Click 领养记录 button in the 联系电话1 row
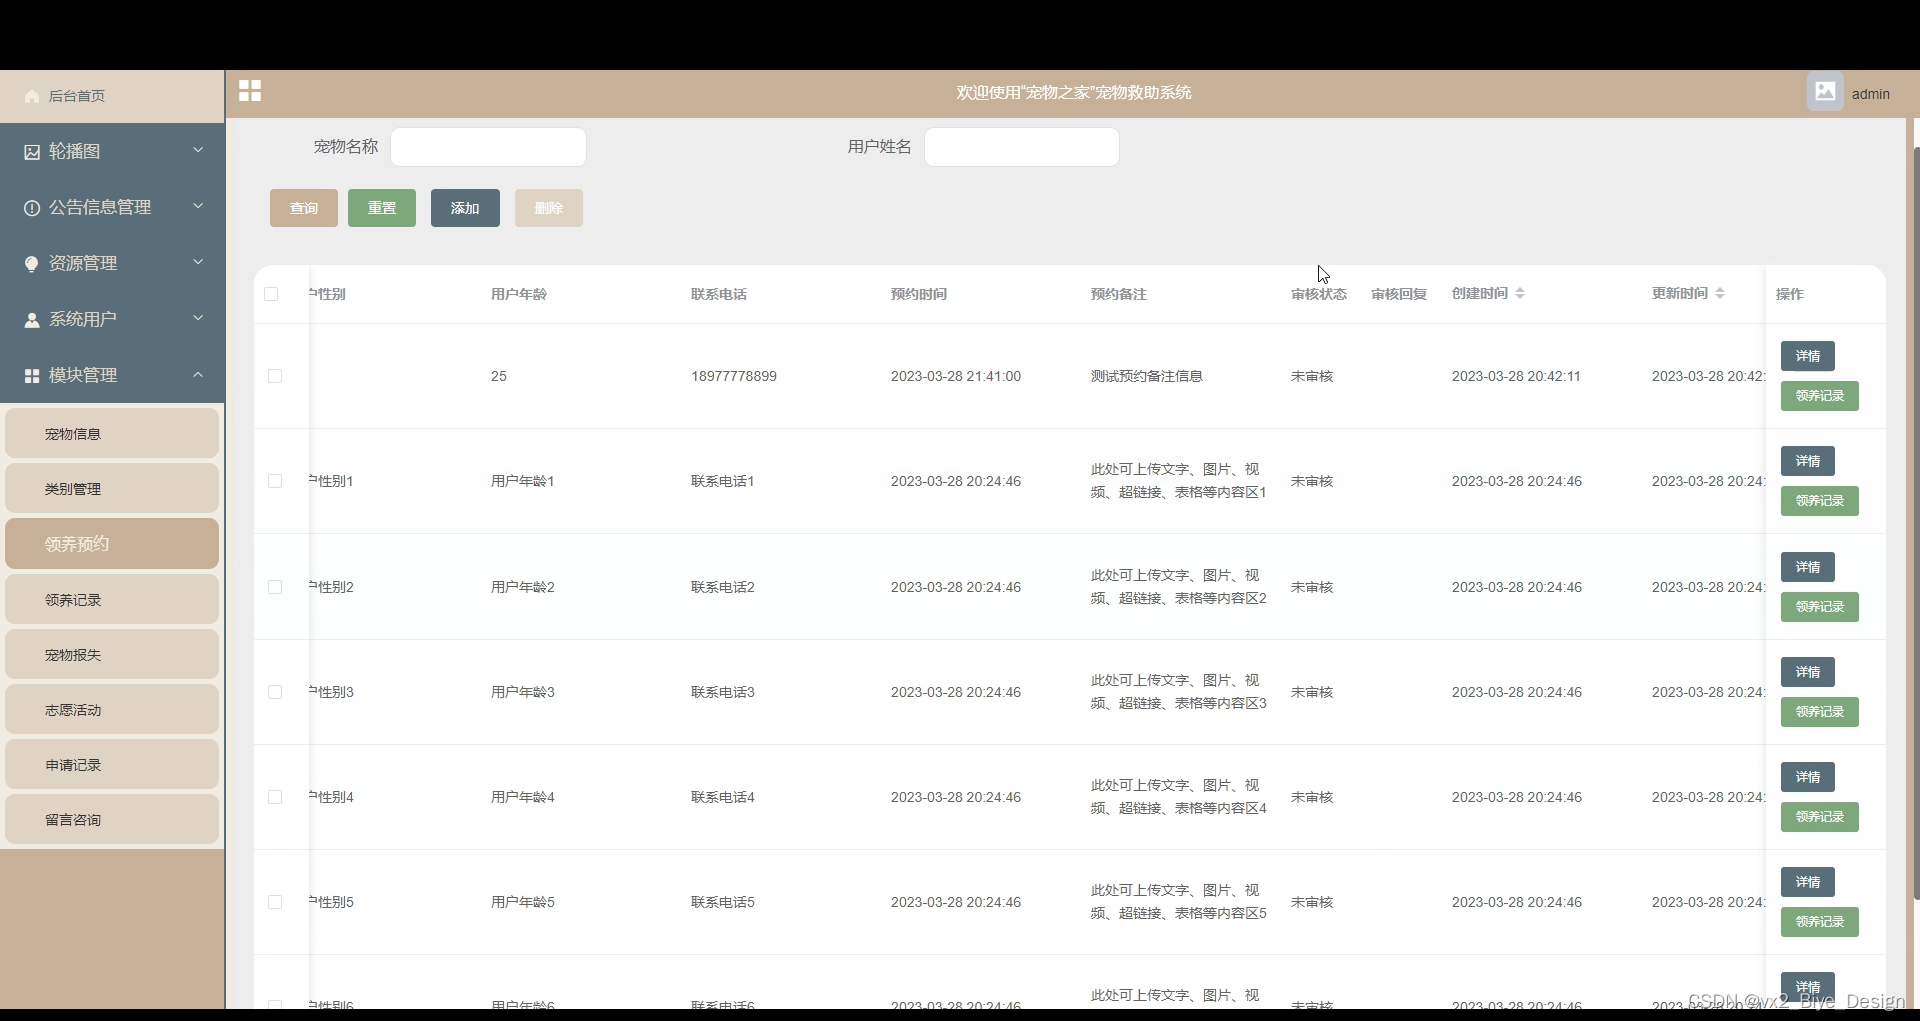The width and height of the screenshot is (1920, 1021). click(1820, 501)
